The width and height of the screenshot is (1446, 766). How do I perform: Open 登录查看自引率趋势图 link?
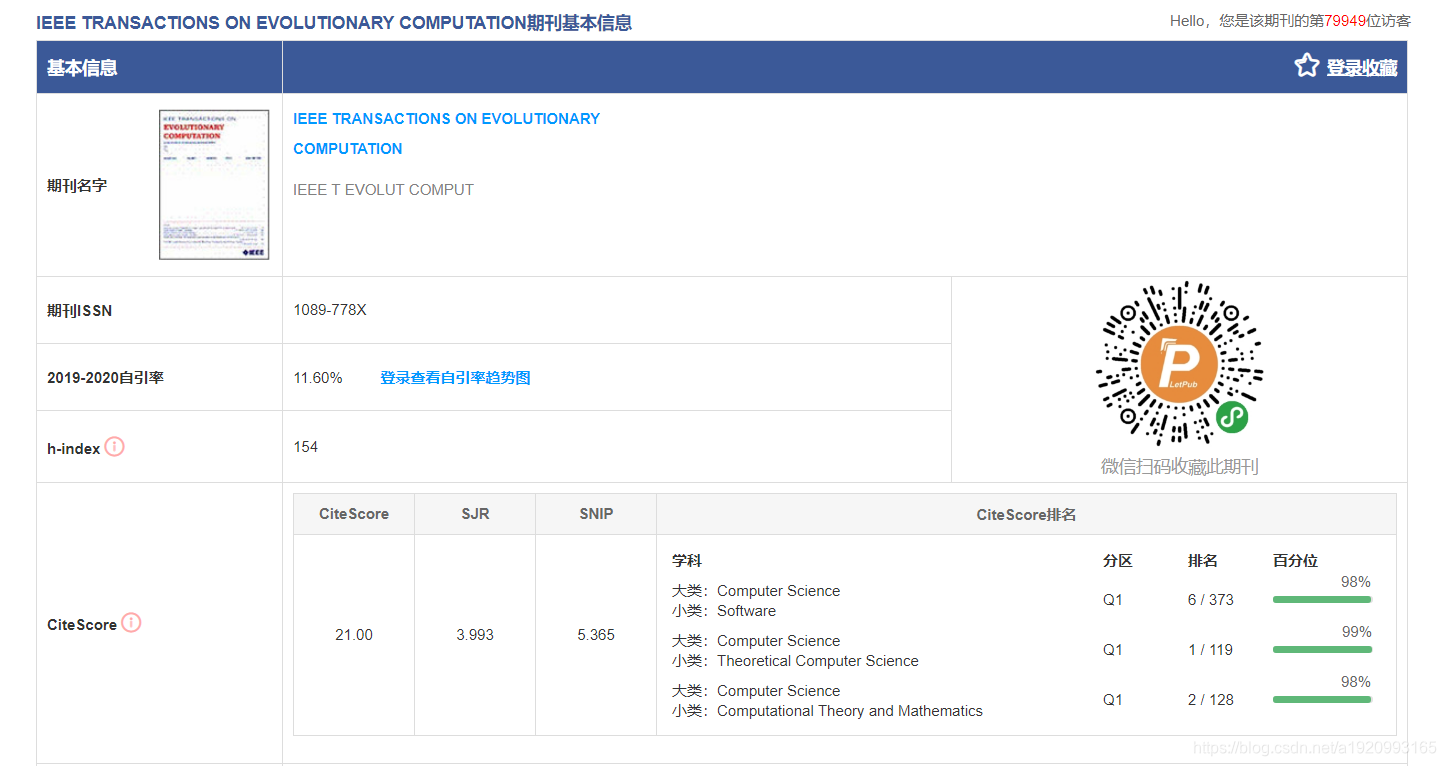click(455, 377)
